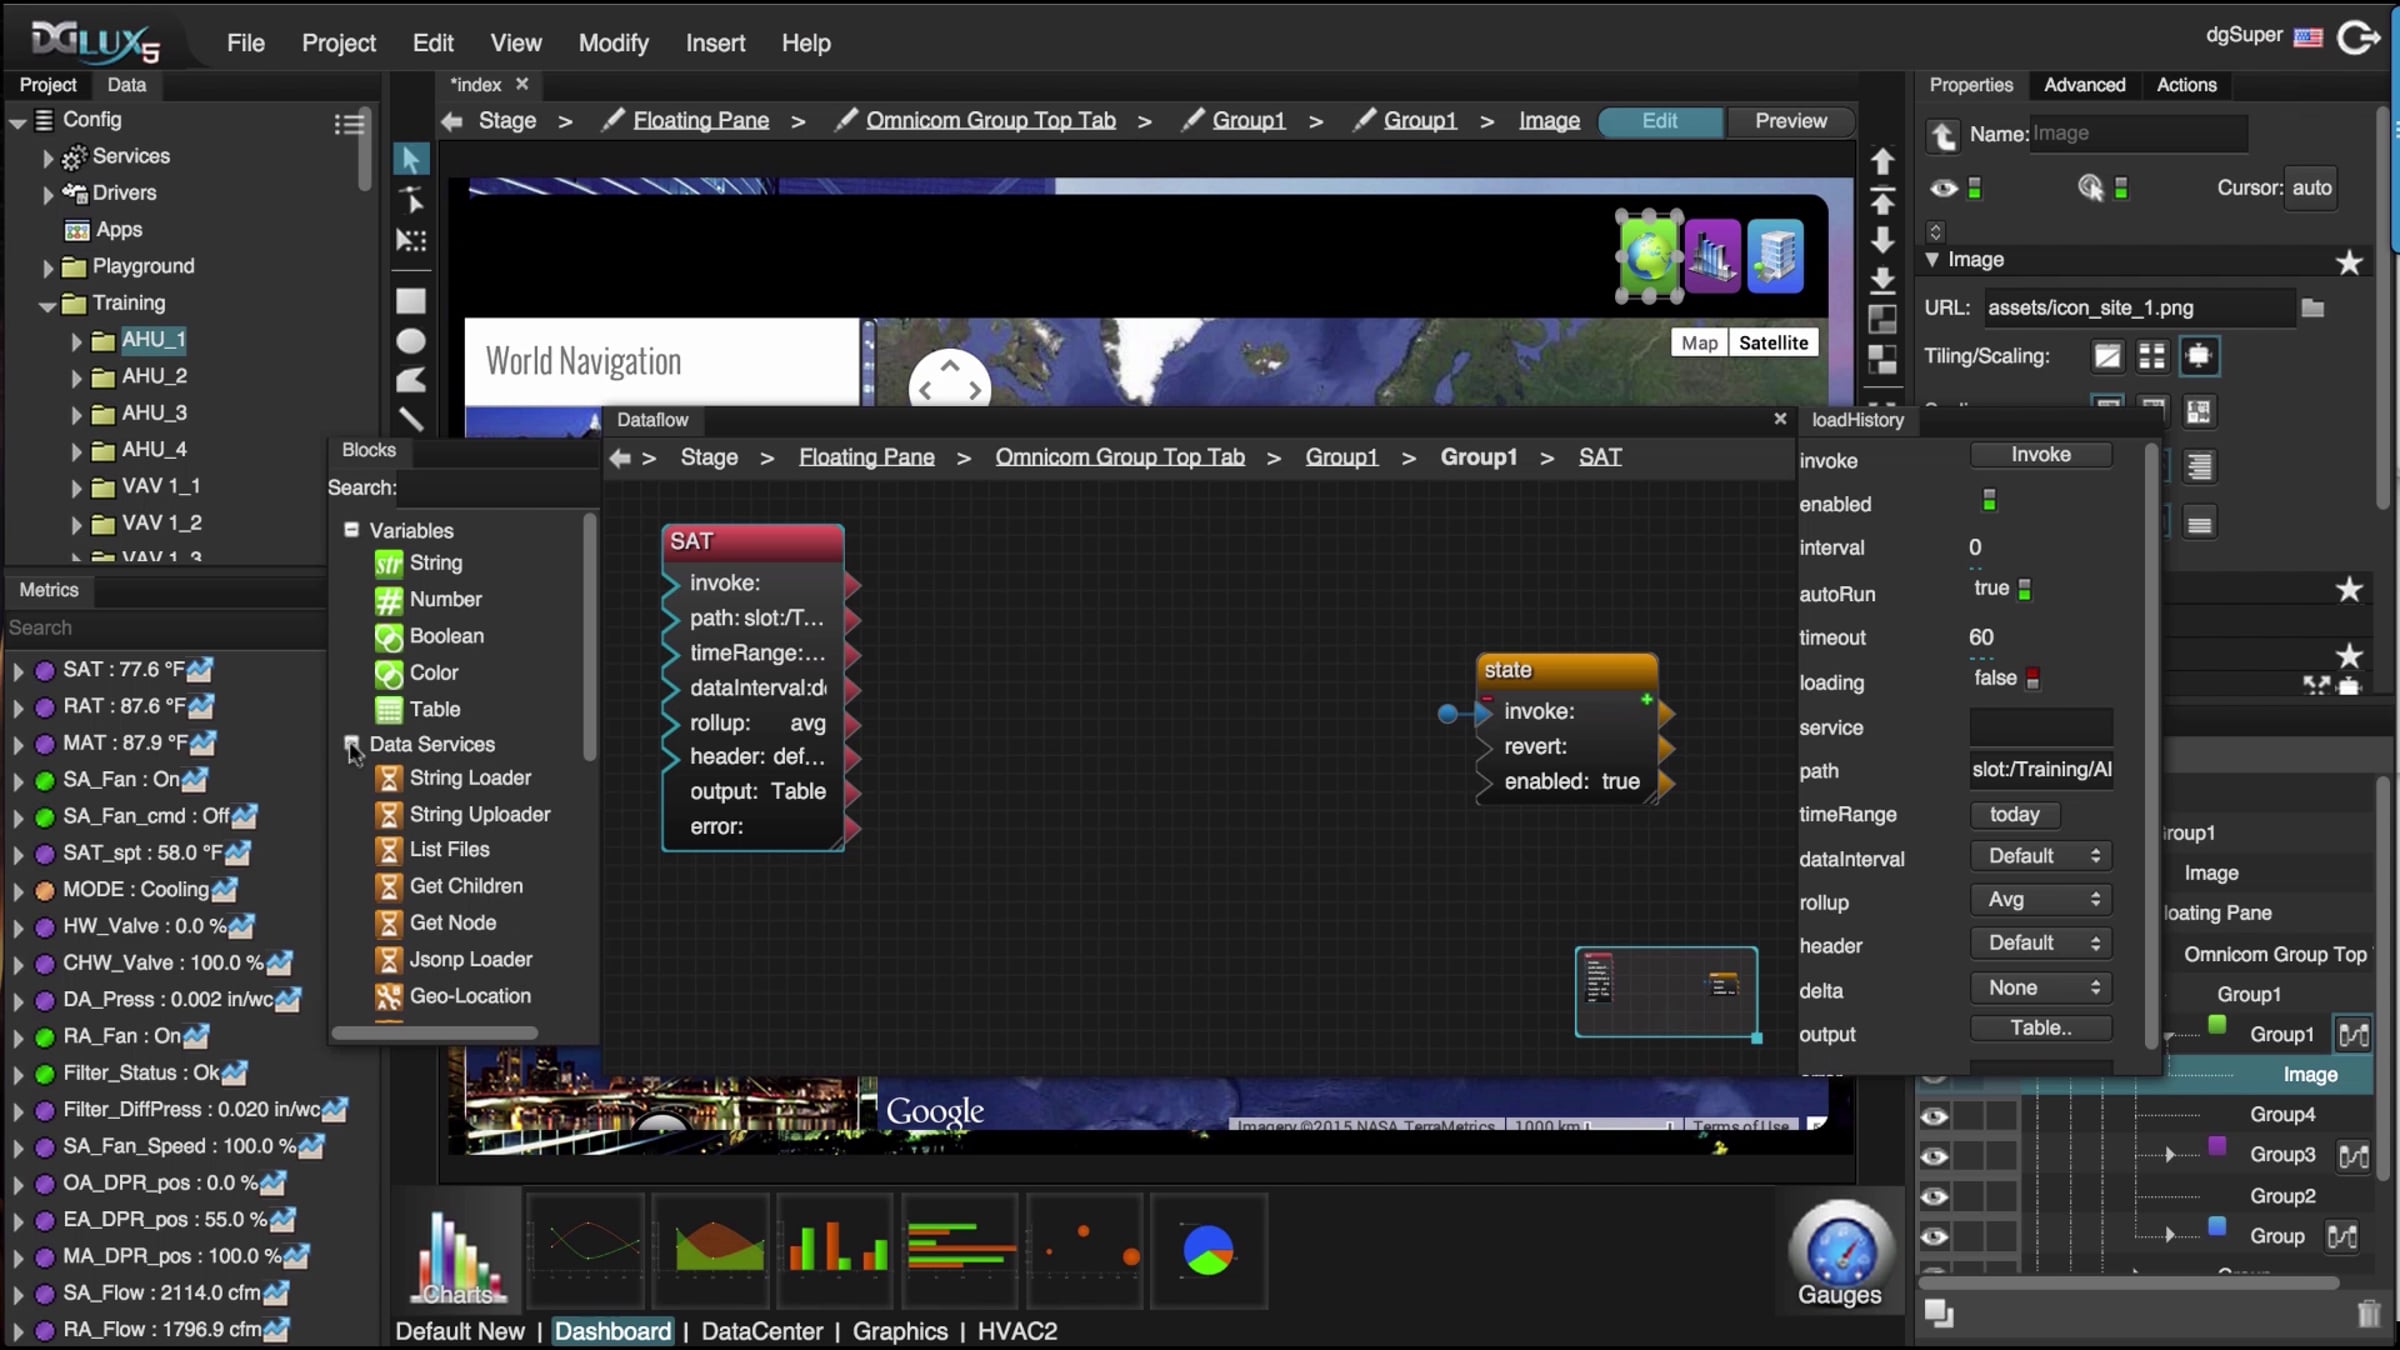The image size is (2400, 1350).
Task: Toggle the enabled checkbox in loadHistory
Action: 1989,500
